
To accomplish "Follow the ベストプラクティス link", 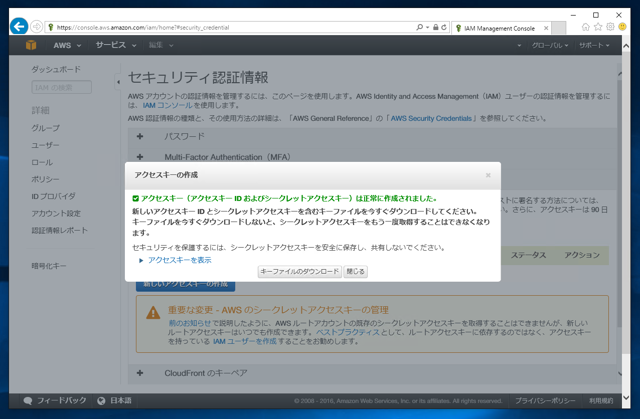I will click(348, 332).
